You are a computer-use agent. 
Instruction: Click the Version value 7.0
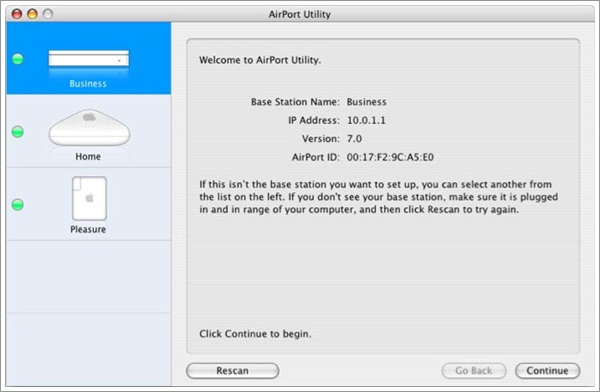(x=354, y=139)
